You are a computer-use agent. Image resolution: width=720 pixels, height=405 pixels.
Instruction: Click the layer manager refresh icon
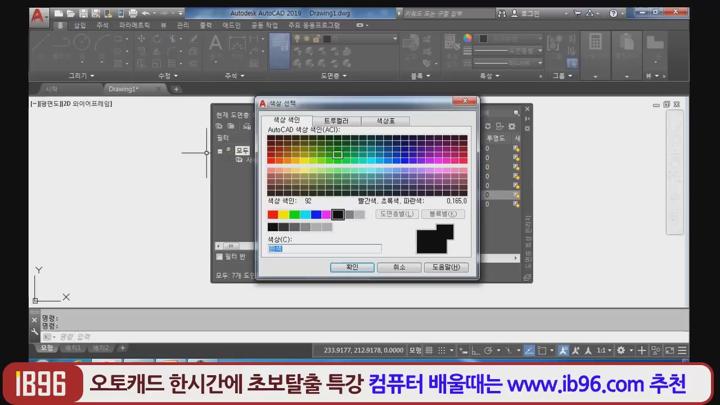coord(488,126)
